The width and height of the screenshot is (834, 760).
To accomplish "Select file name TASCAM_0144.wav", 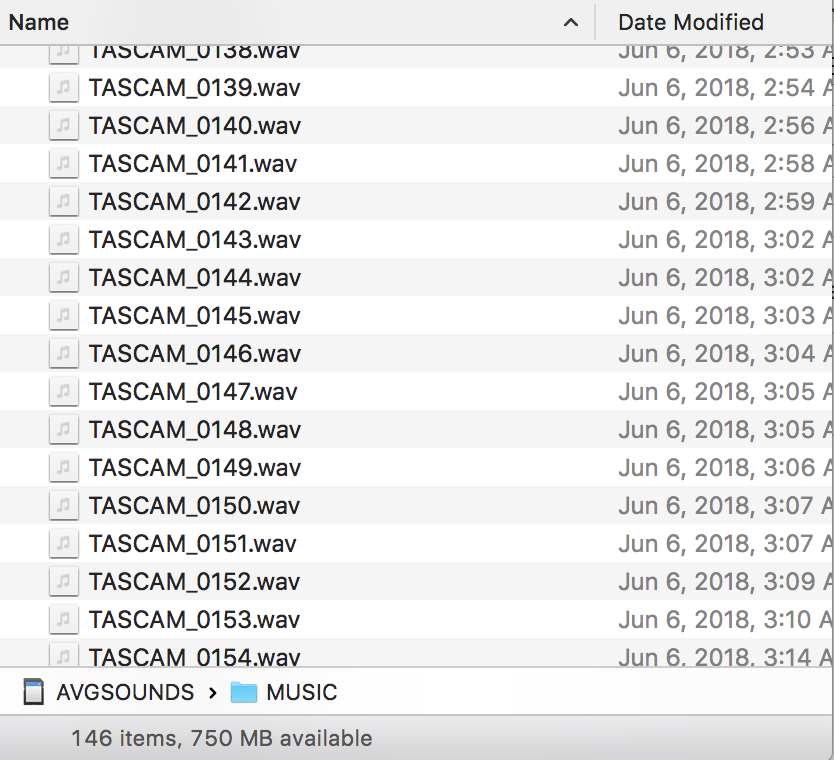I will 195,278.
